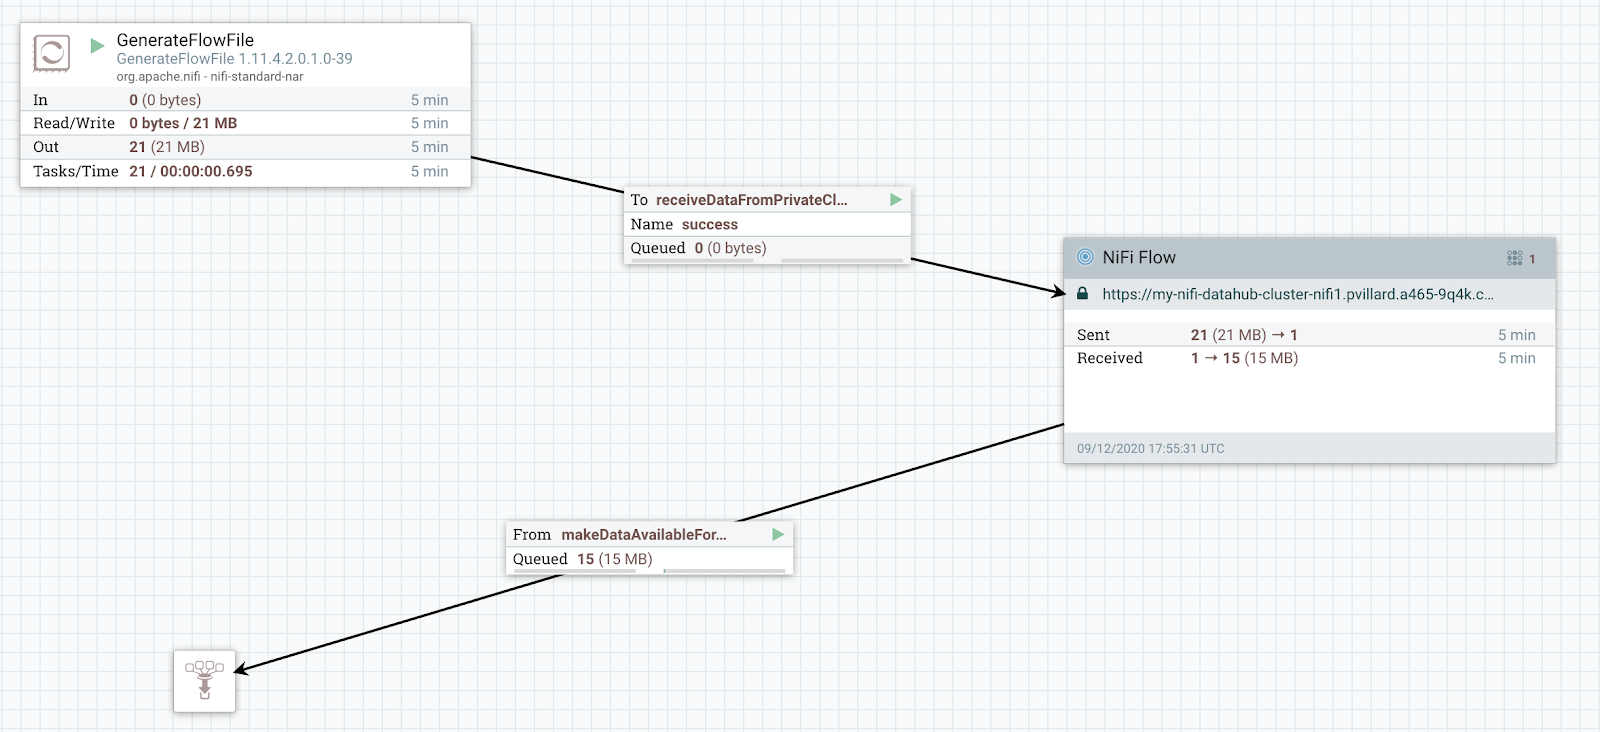Click the queue size bar under makeDataAvailableFor
The width and height of the screenshot is (1600, 732).
724,571
